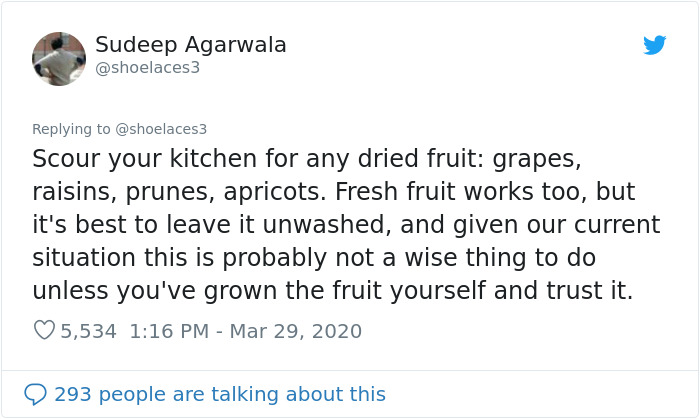Click the Twitter bird logo
Viewport: 700px width, 419px height.
click(655, 45)
